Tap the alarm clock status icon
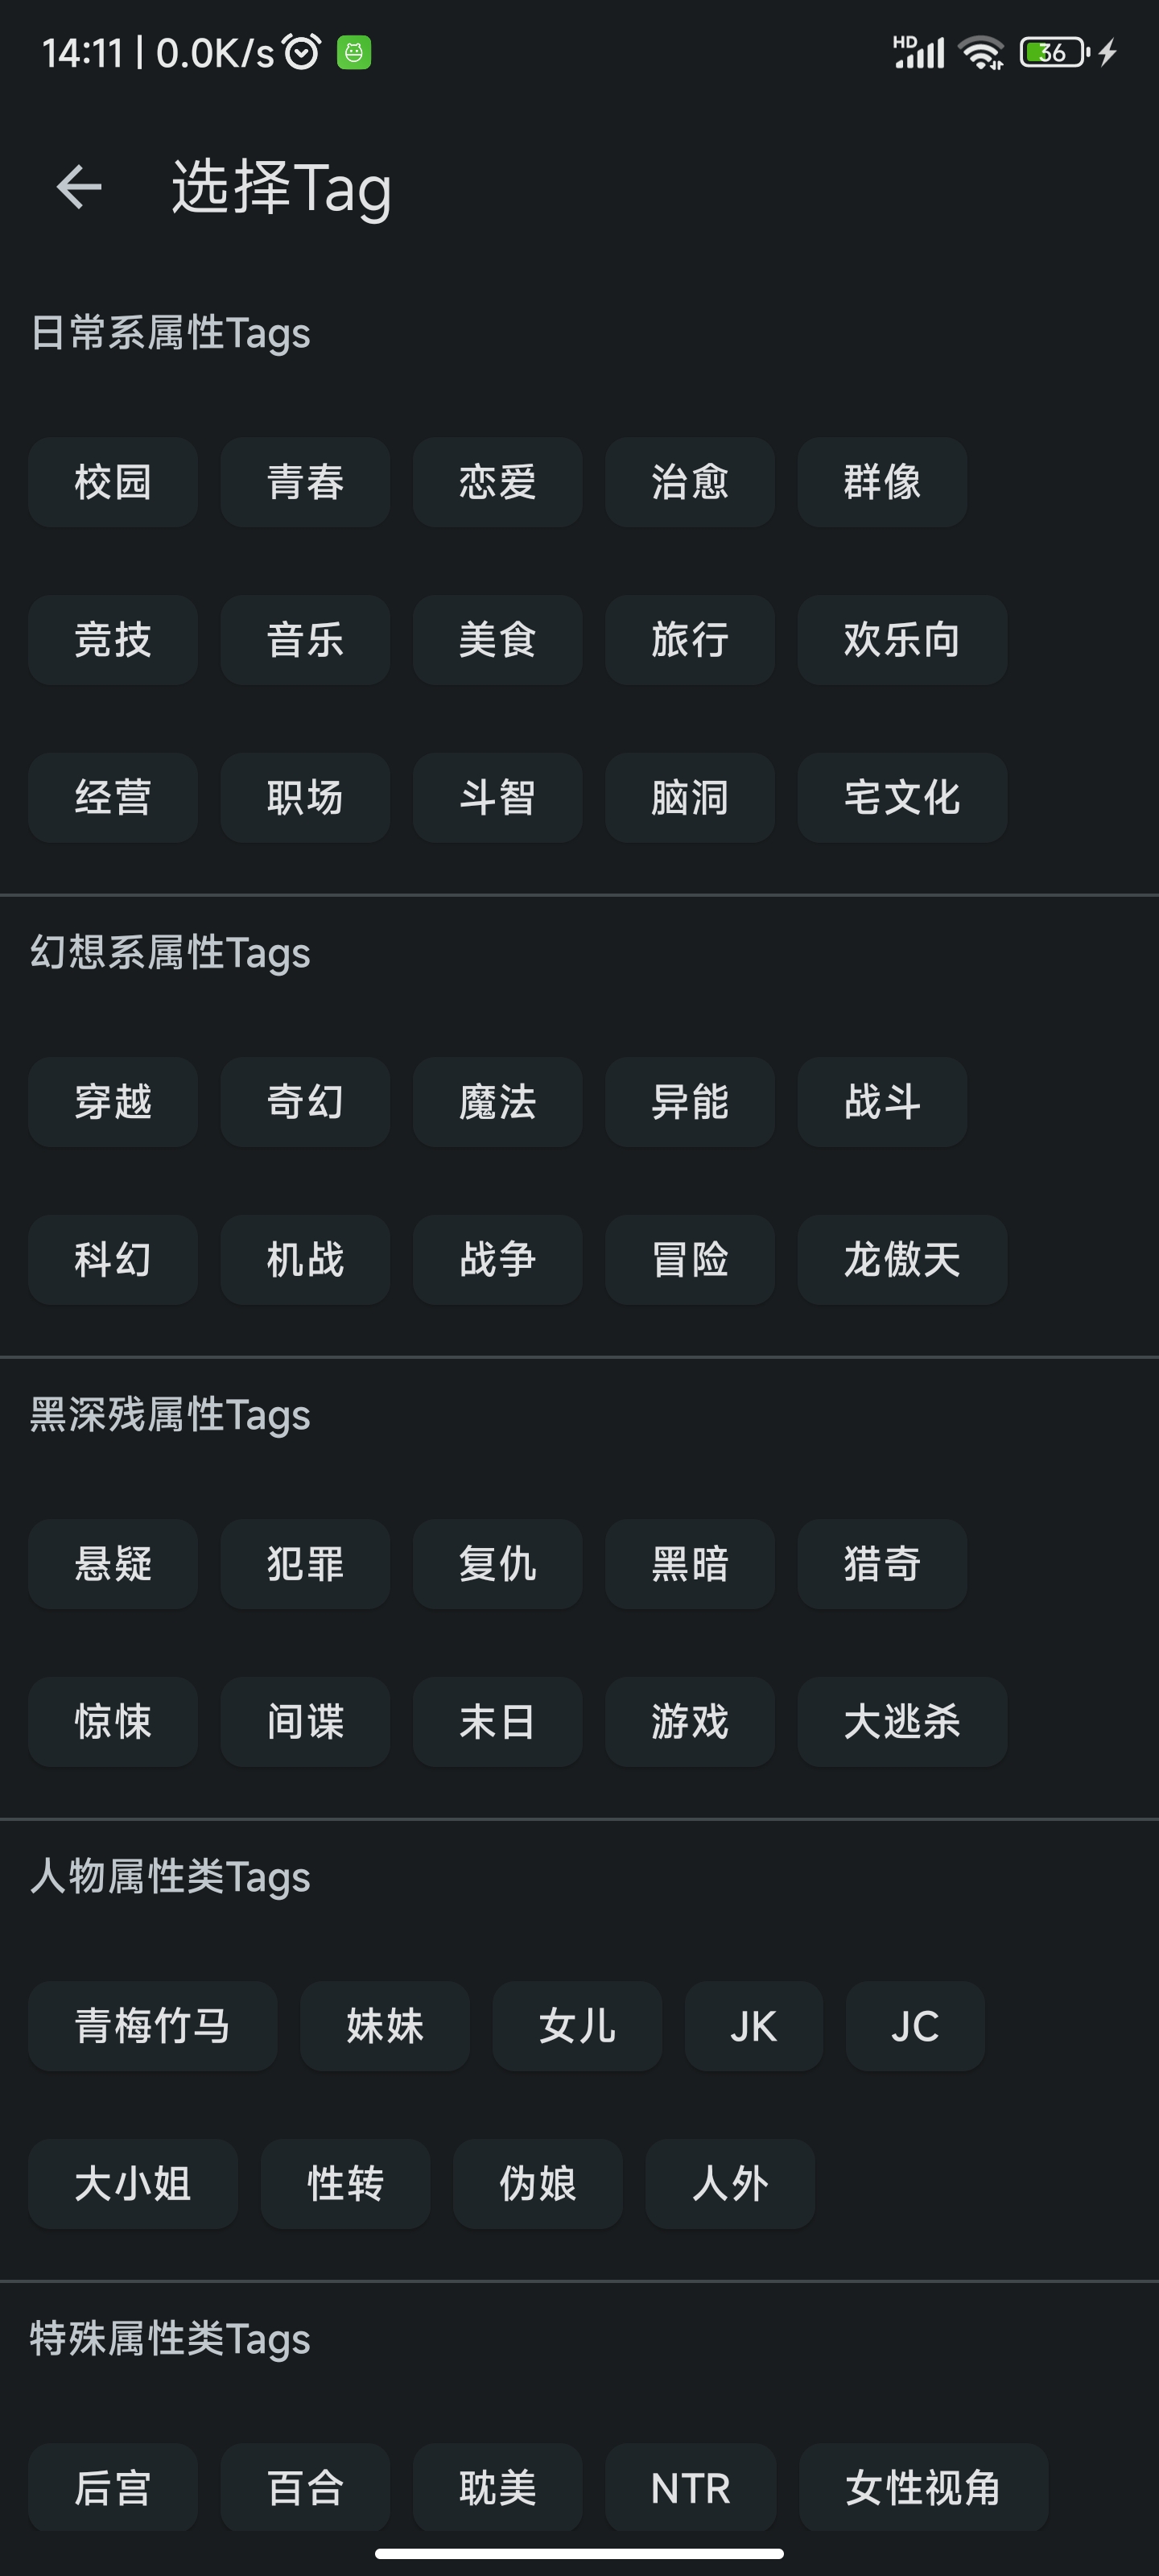 (301, 52)
